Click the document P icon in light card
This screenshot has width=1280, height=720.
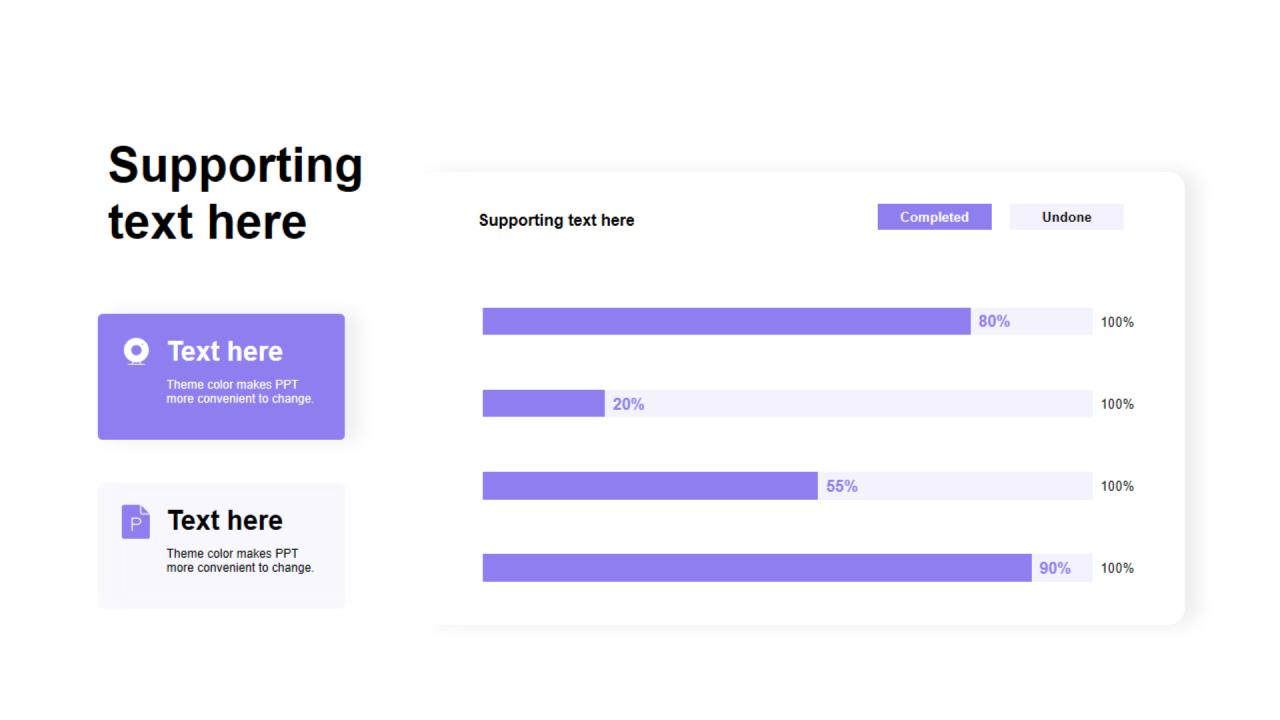point(136,522)
